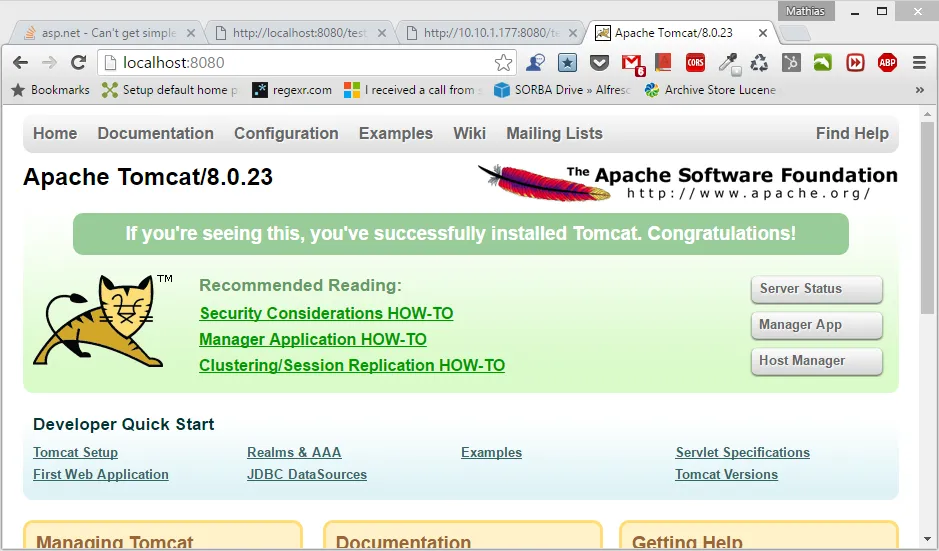
Task: Open the Tomcat Versions link
Action: 726,474
